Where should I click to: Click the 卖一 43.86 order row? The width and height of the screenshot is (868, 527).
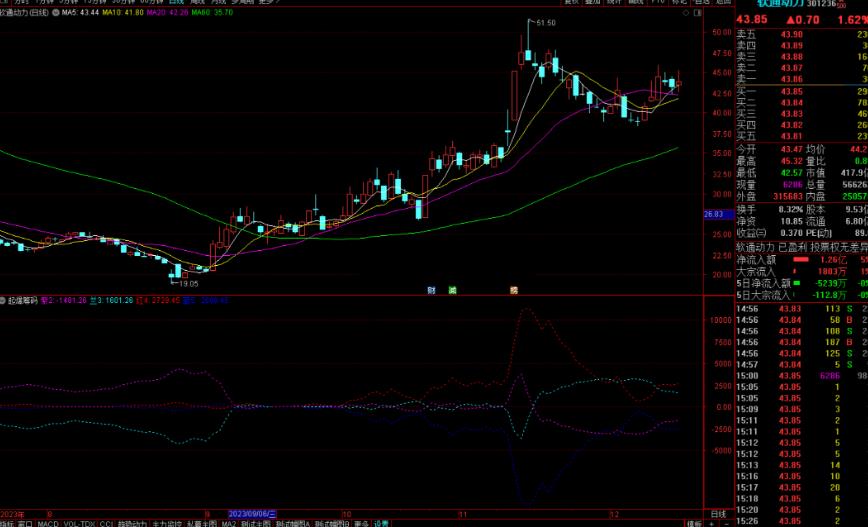click(802, 79)
